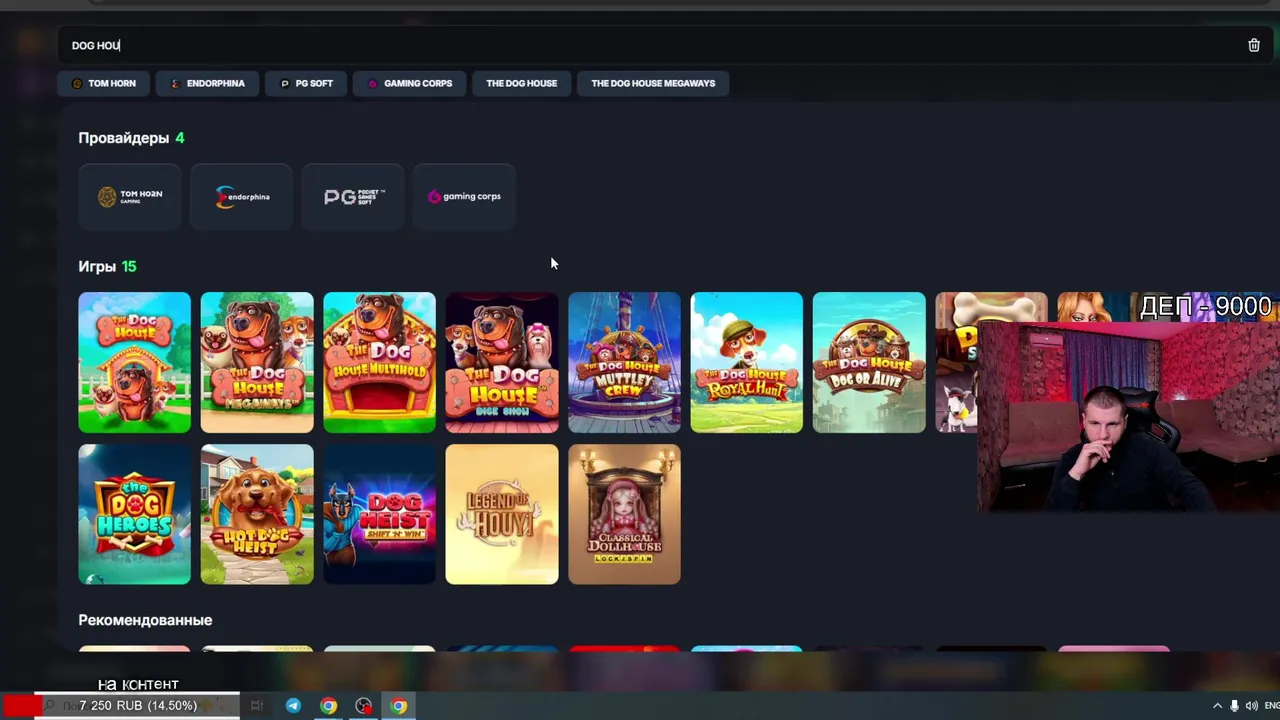Image resolution: width=1280 pixels, height=720 pixels.
Task: Clear the search with the trash icon
Action: click(1253, 45)
